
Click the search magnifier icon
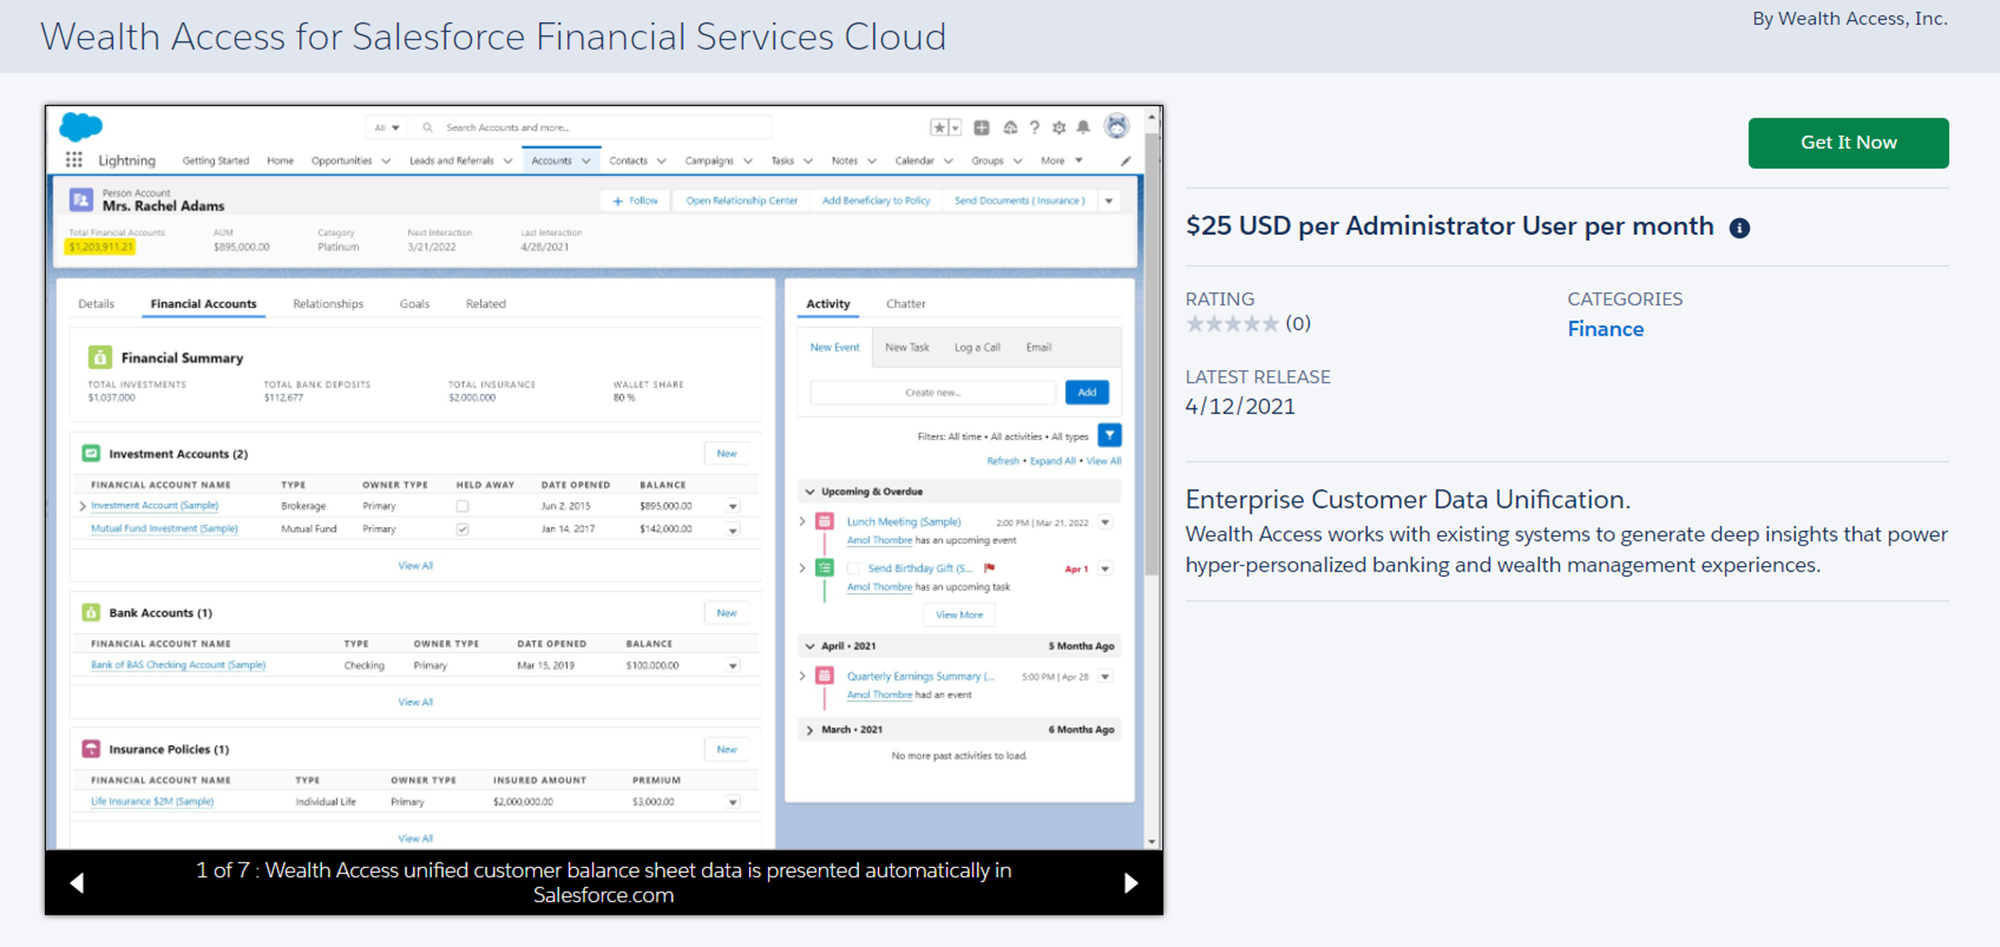(x=428, y=127)
